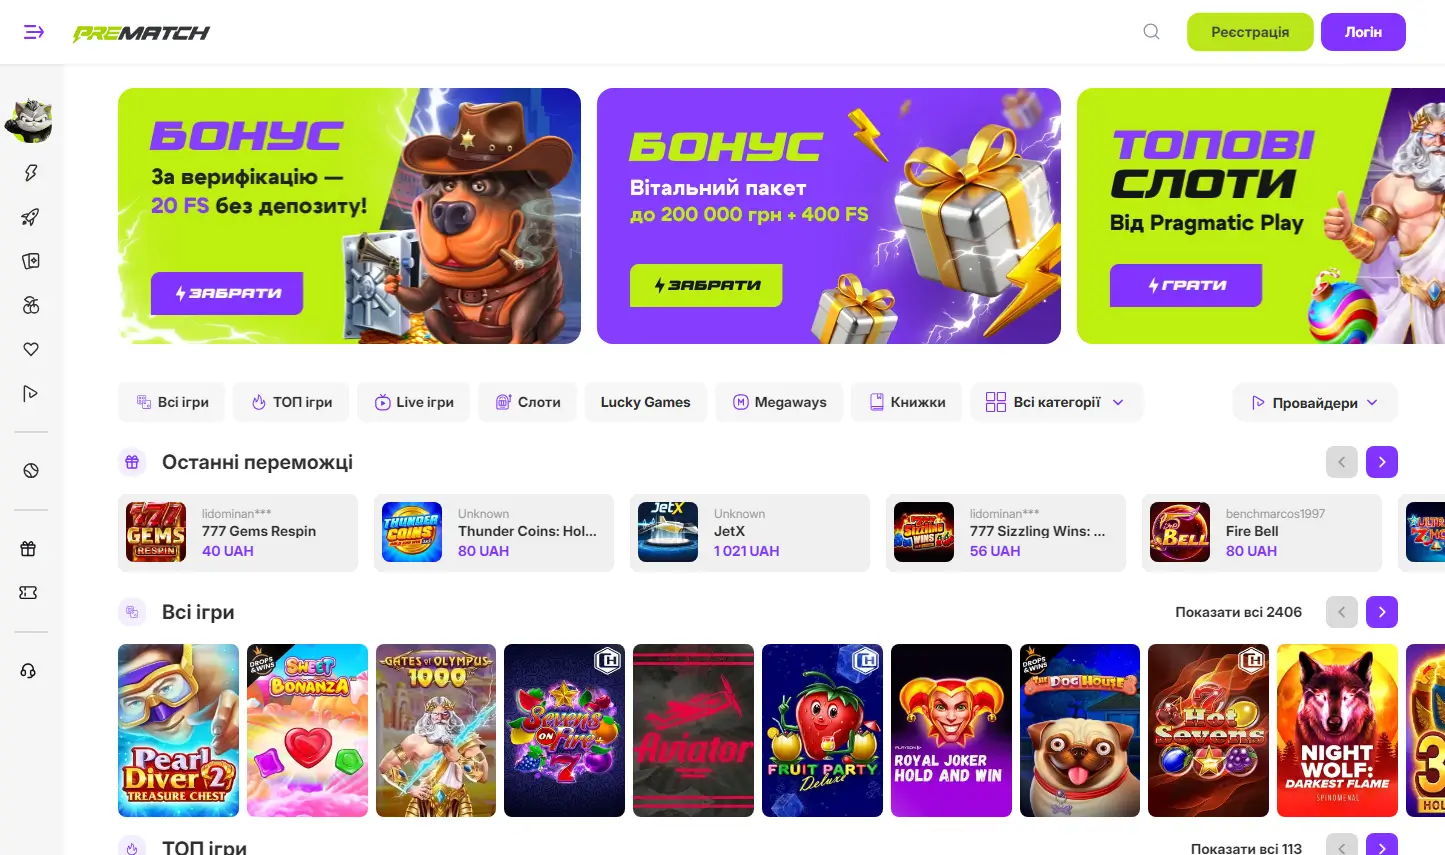Image resolution: width=1445 pixels, height=855 pixels.
Task: Select the Megaways category tab
Action: 779,402
